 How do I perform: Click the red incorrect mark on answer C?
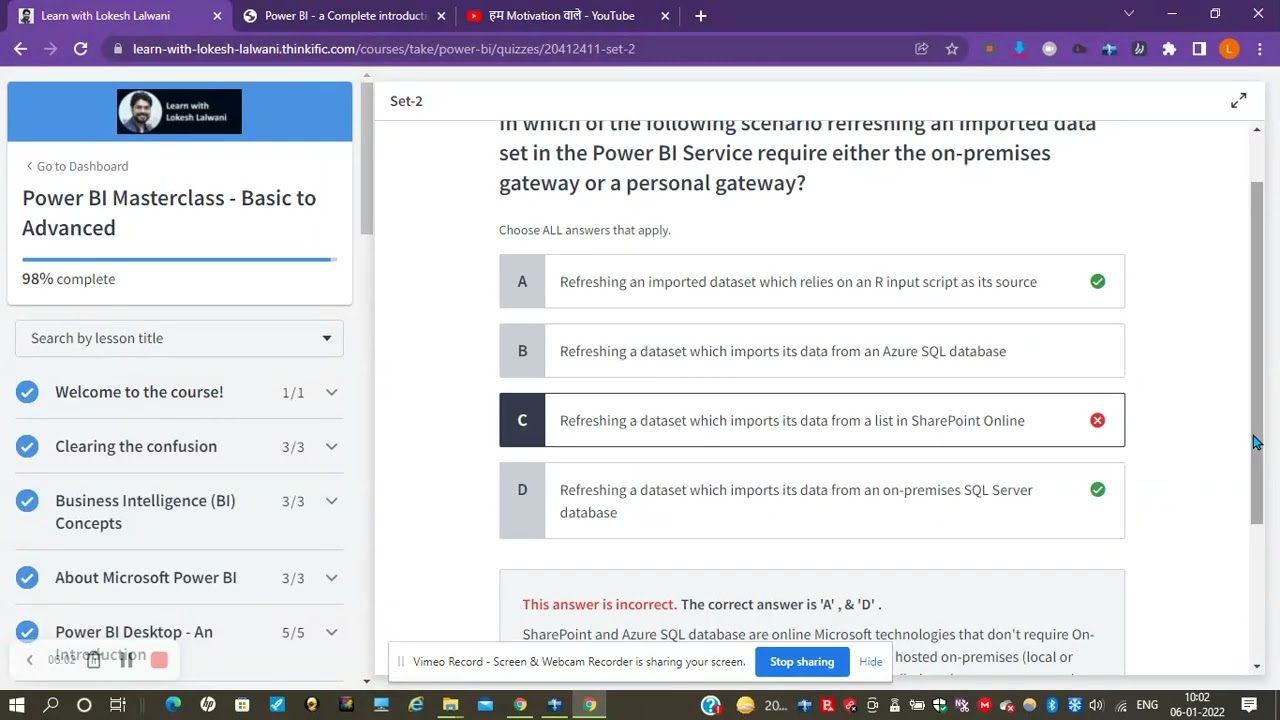pos(1097,420)
